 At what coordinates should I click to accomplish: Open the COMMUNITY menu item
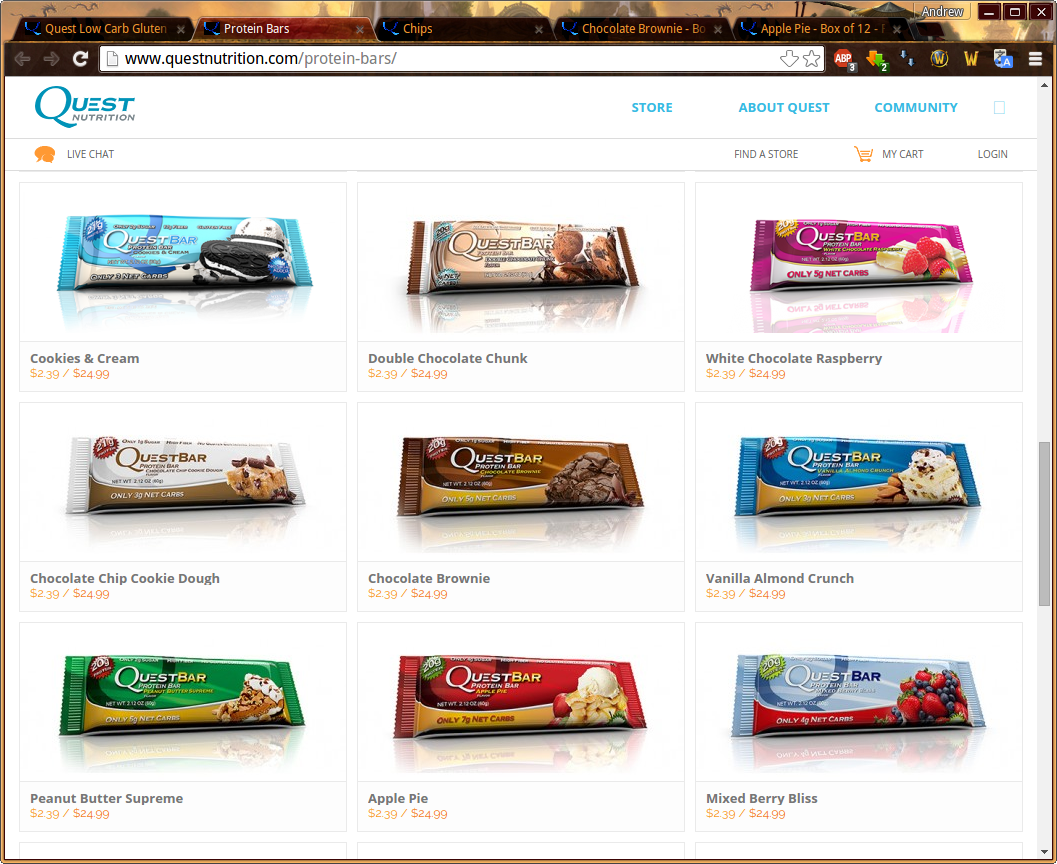click(915, 107)
